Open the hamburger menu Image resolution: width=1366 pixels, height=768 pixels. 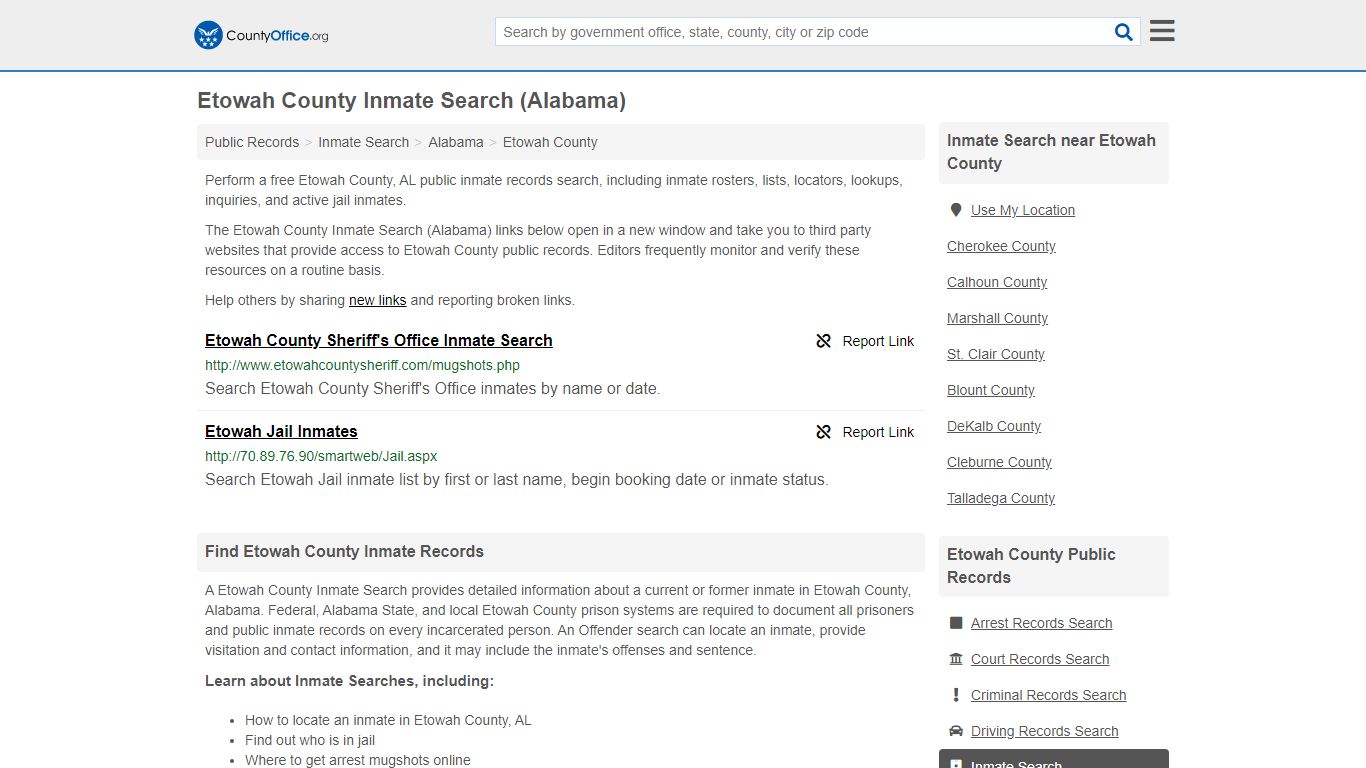pyautogui.click(x=1162, y=31)
